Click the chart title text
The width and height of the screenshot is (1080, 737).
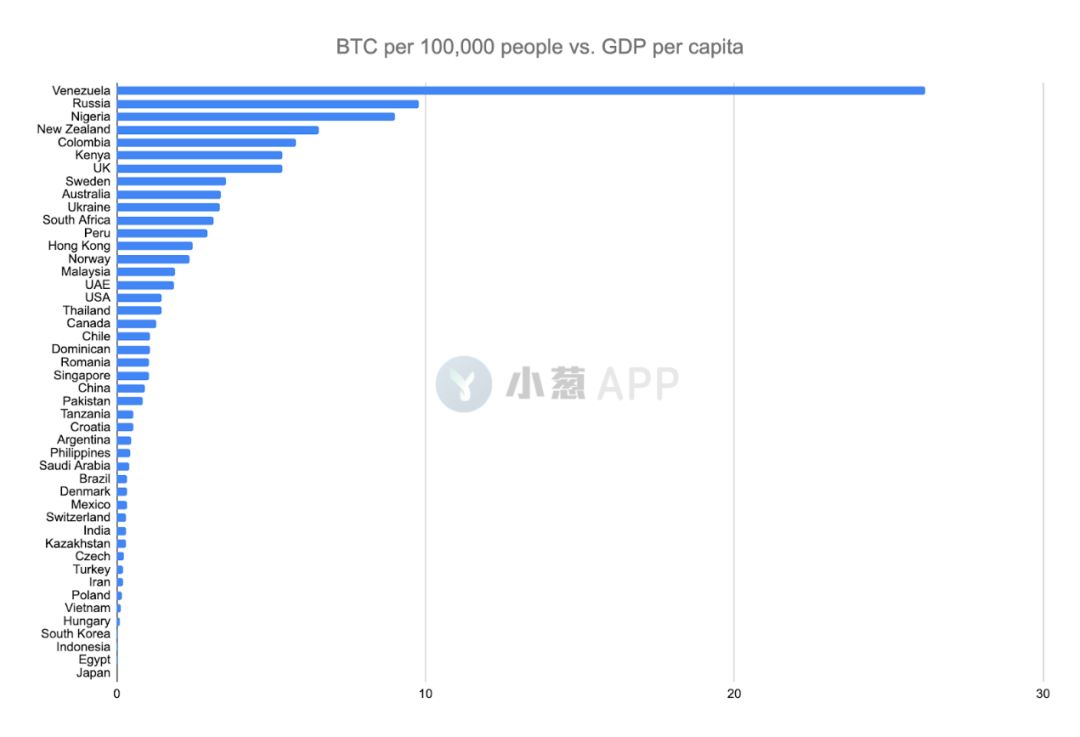[x=539, y=47]
